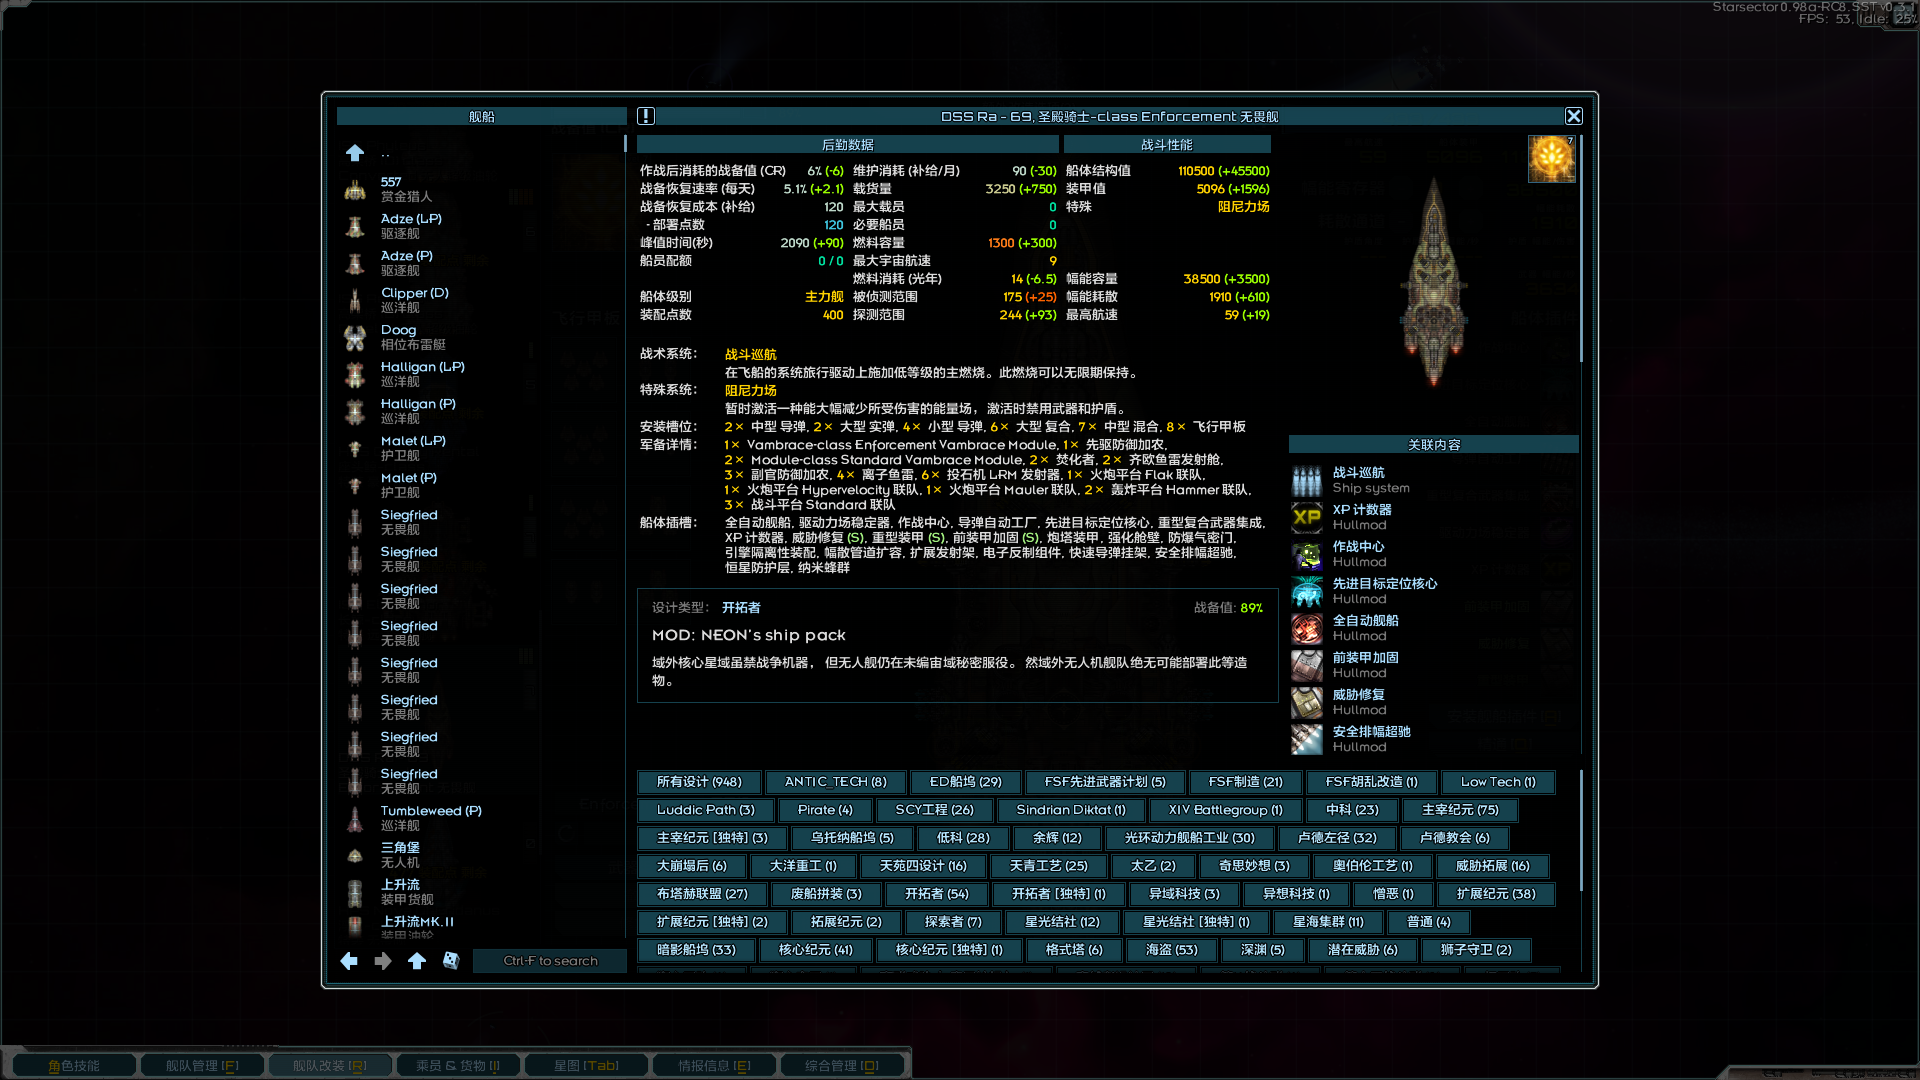
Task: Open the 作战中心 hullmod icon
Action: pos(1306,554)
